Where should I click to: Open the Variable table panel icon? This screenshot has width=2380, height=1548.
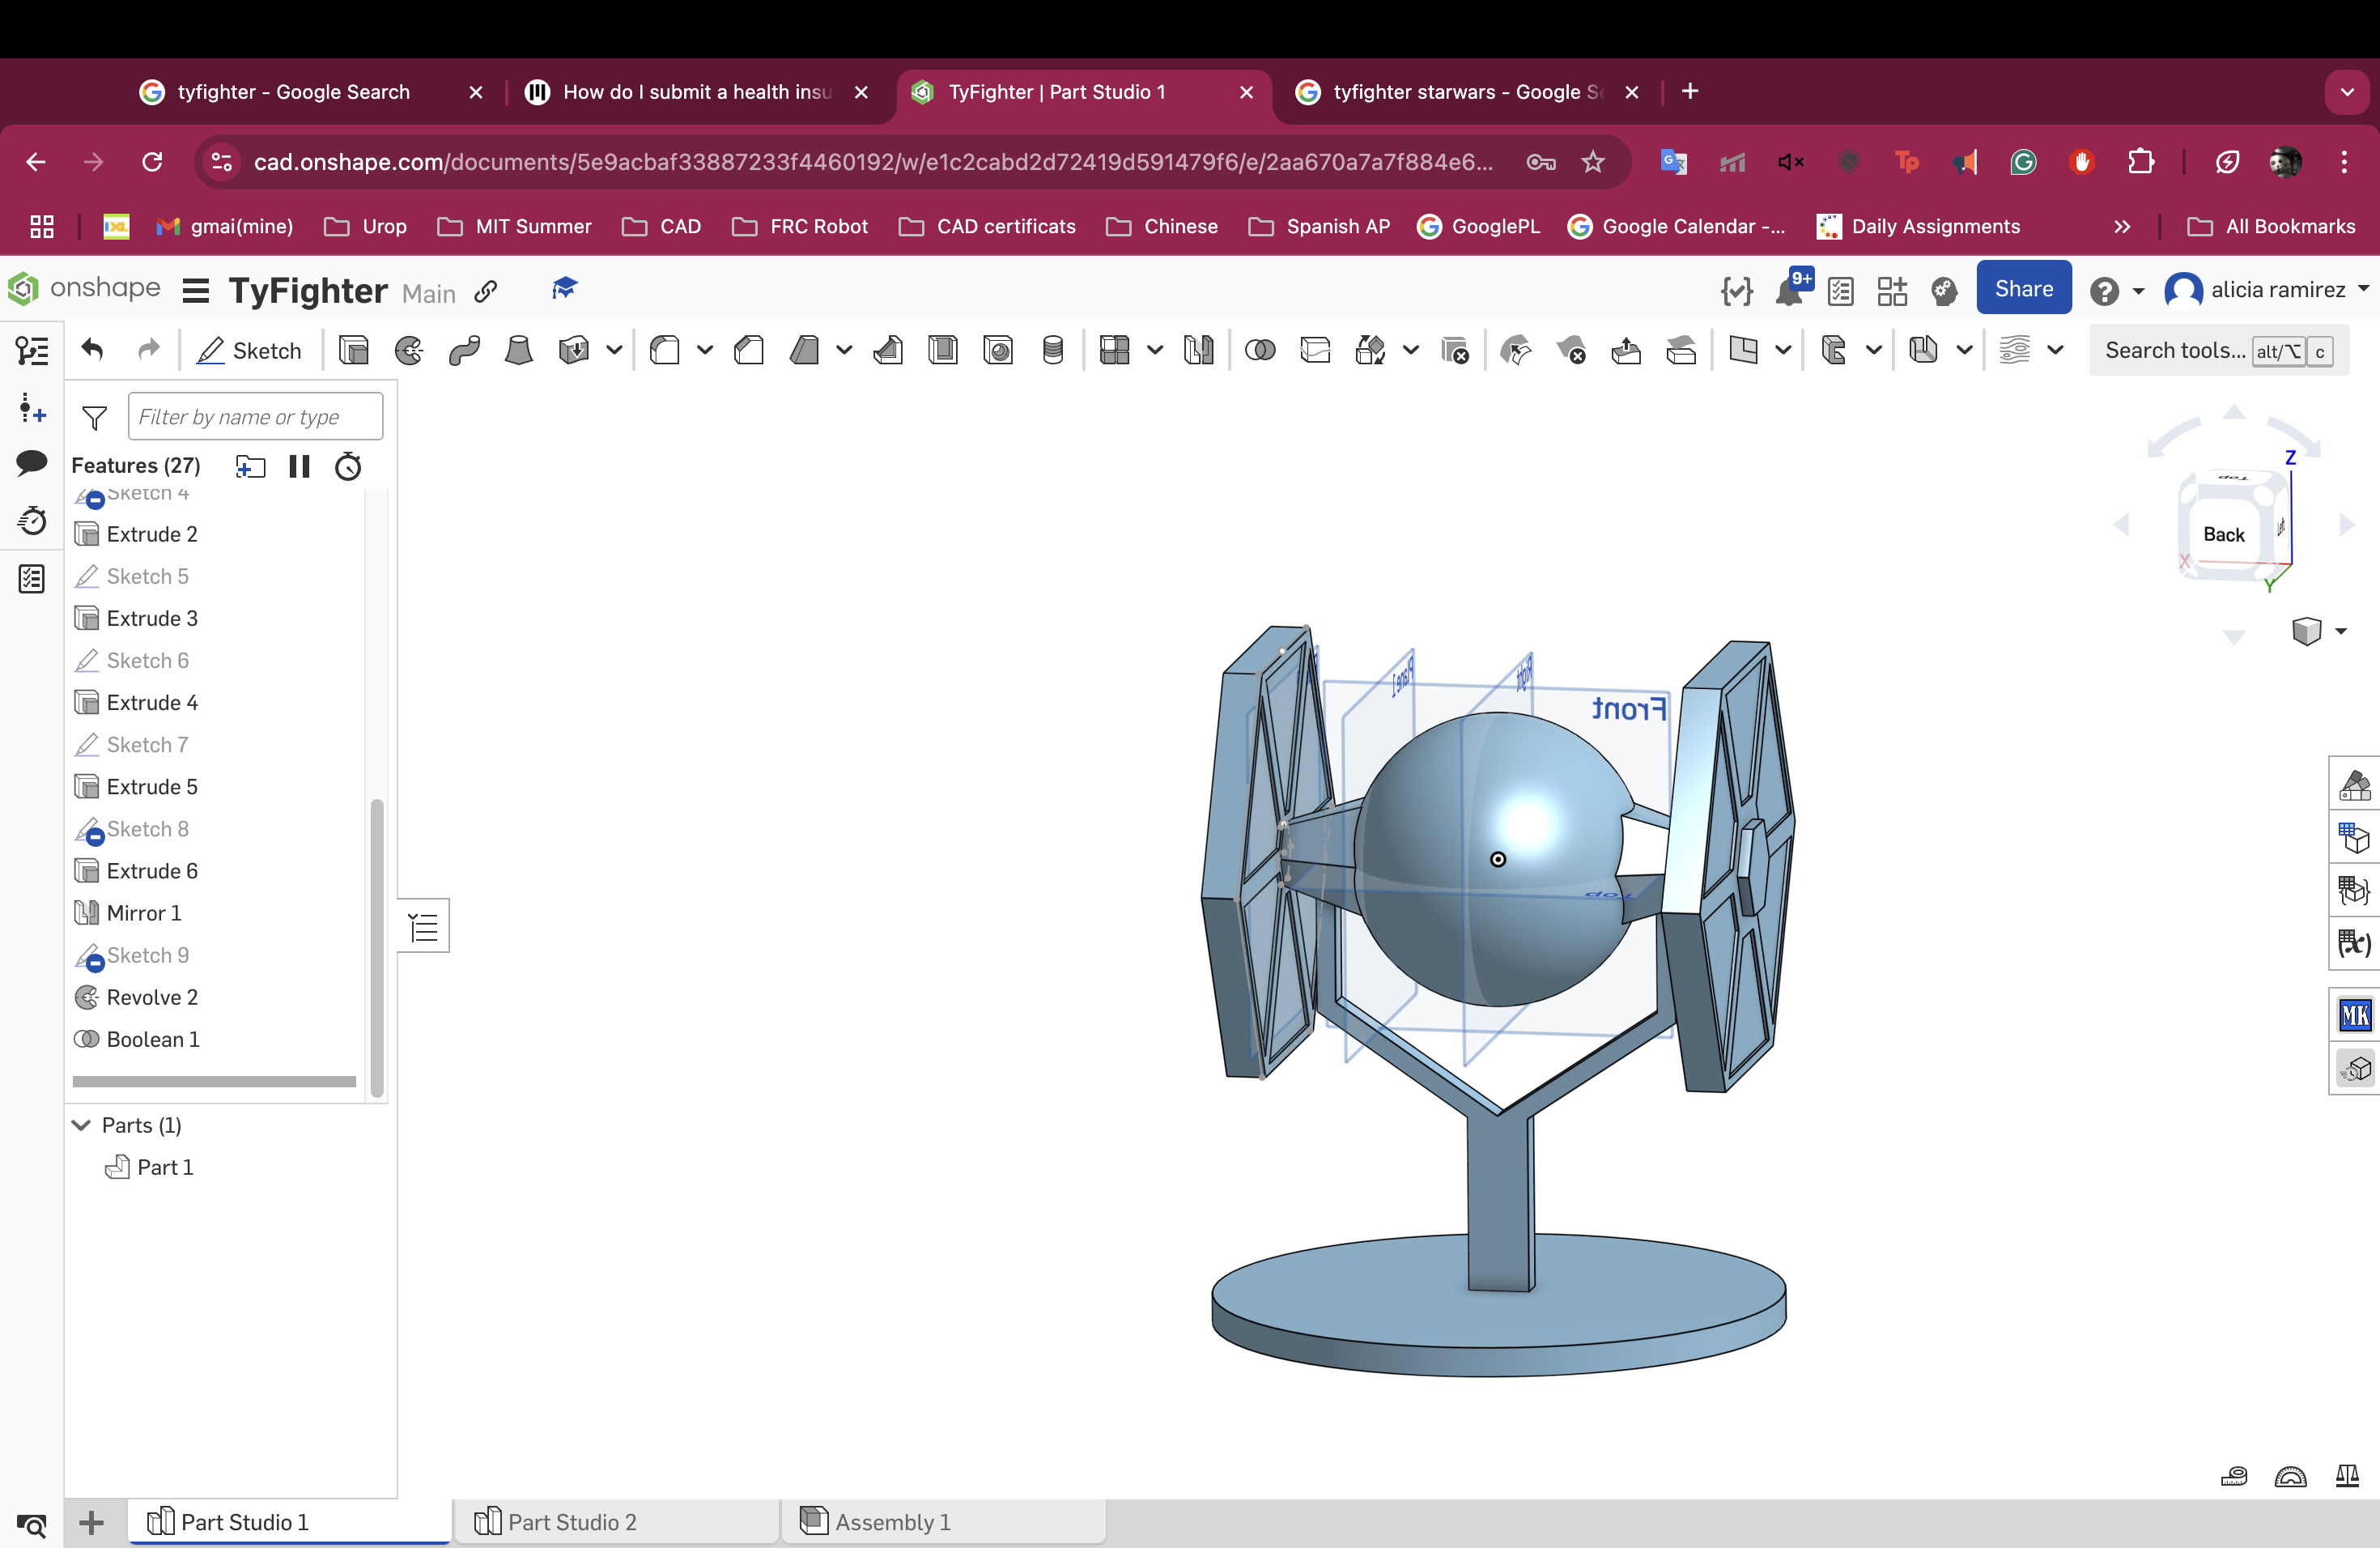(2354, 943)
